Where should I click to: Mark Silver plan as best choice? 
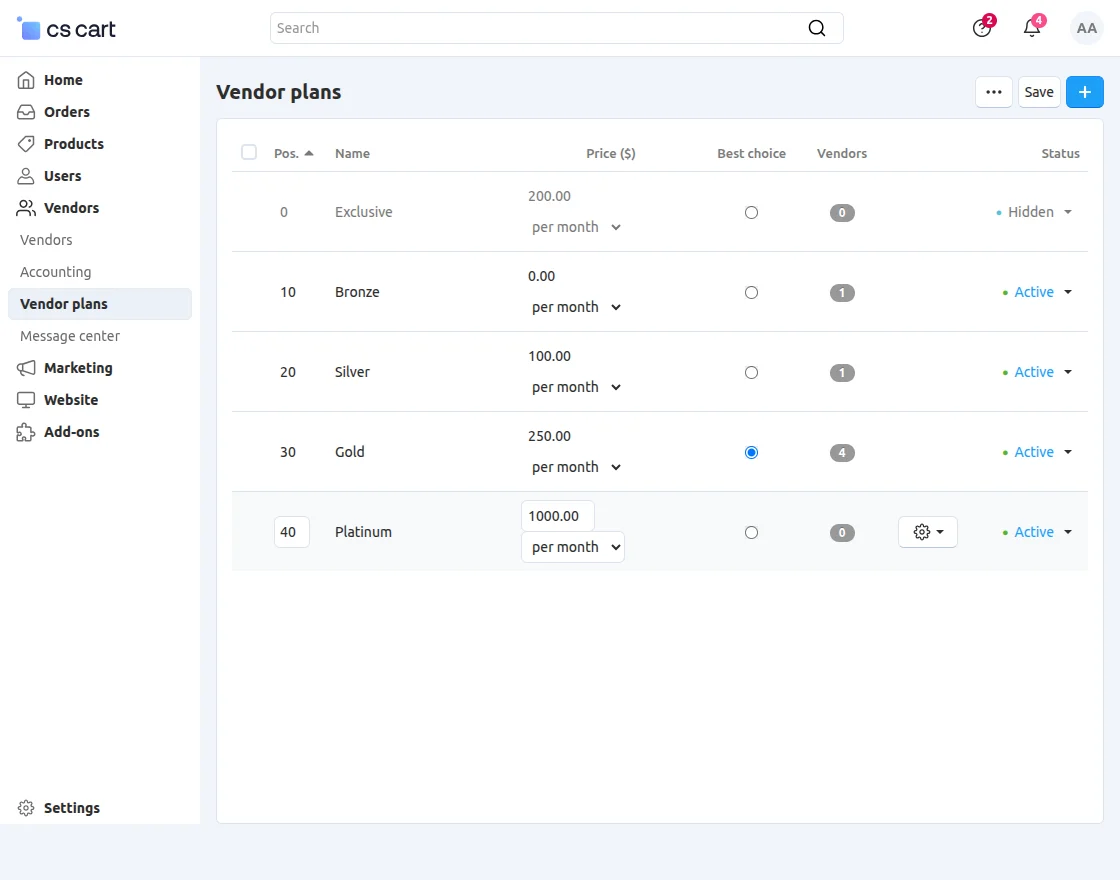click(x=751, y=372)
